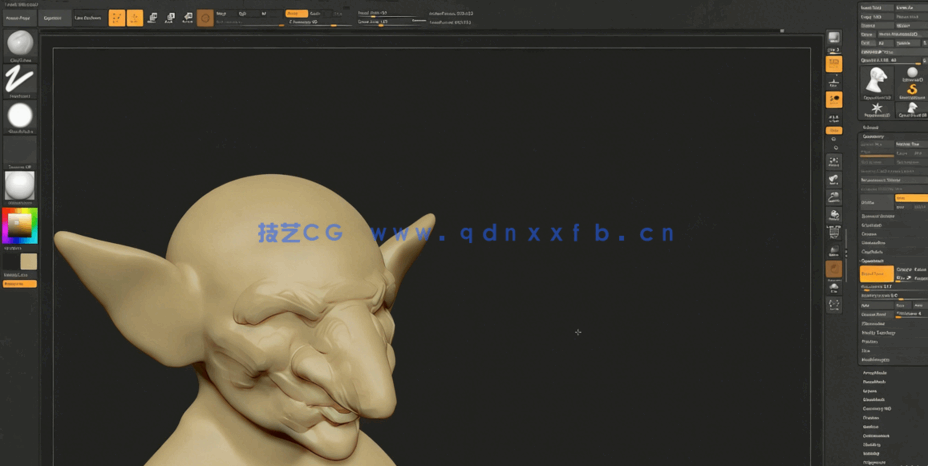Click the BPR render icon
928x466 pixels.
834,38
